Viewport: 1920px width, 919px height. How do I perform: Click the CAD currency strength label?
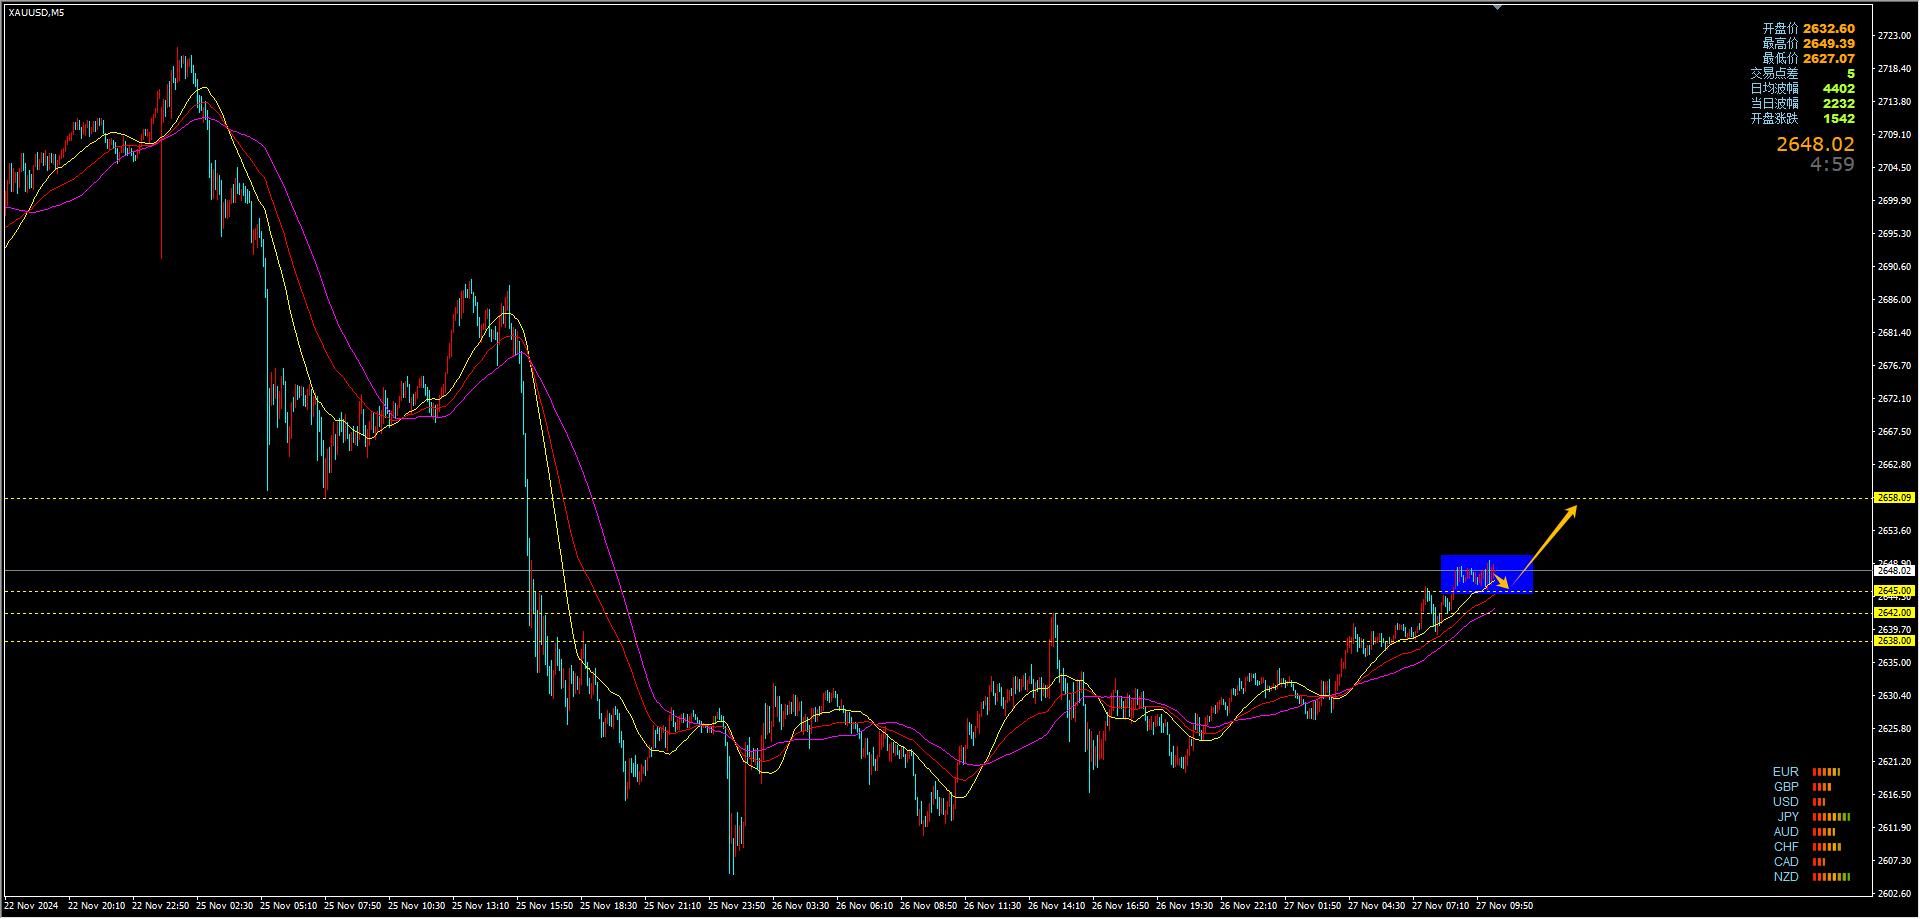[x=1785, y=862]
